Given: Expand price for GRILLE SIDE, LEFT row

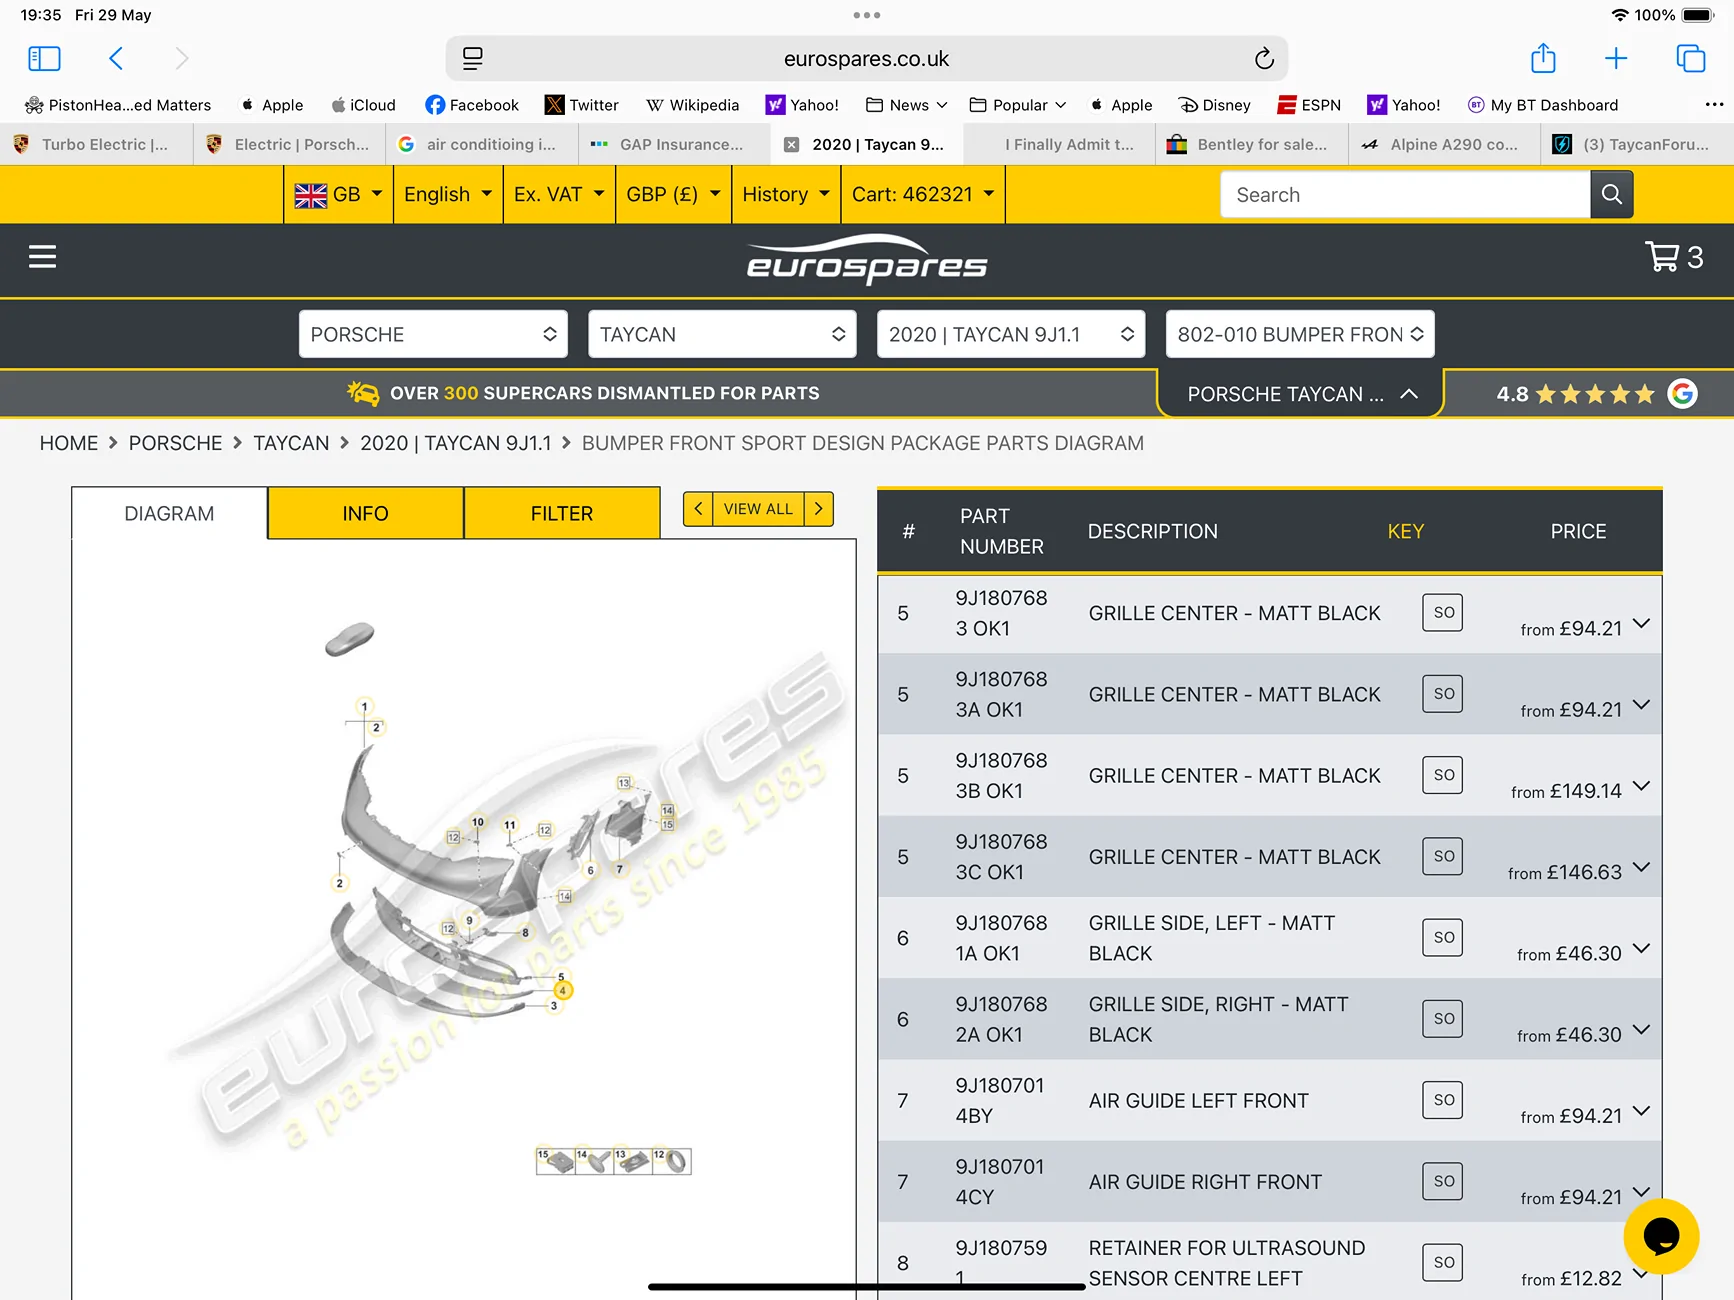Looking at the screenshot, I should [1641, 948].
